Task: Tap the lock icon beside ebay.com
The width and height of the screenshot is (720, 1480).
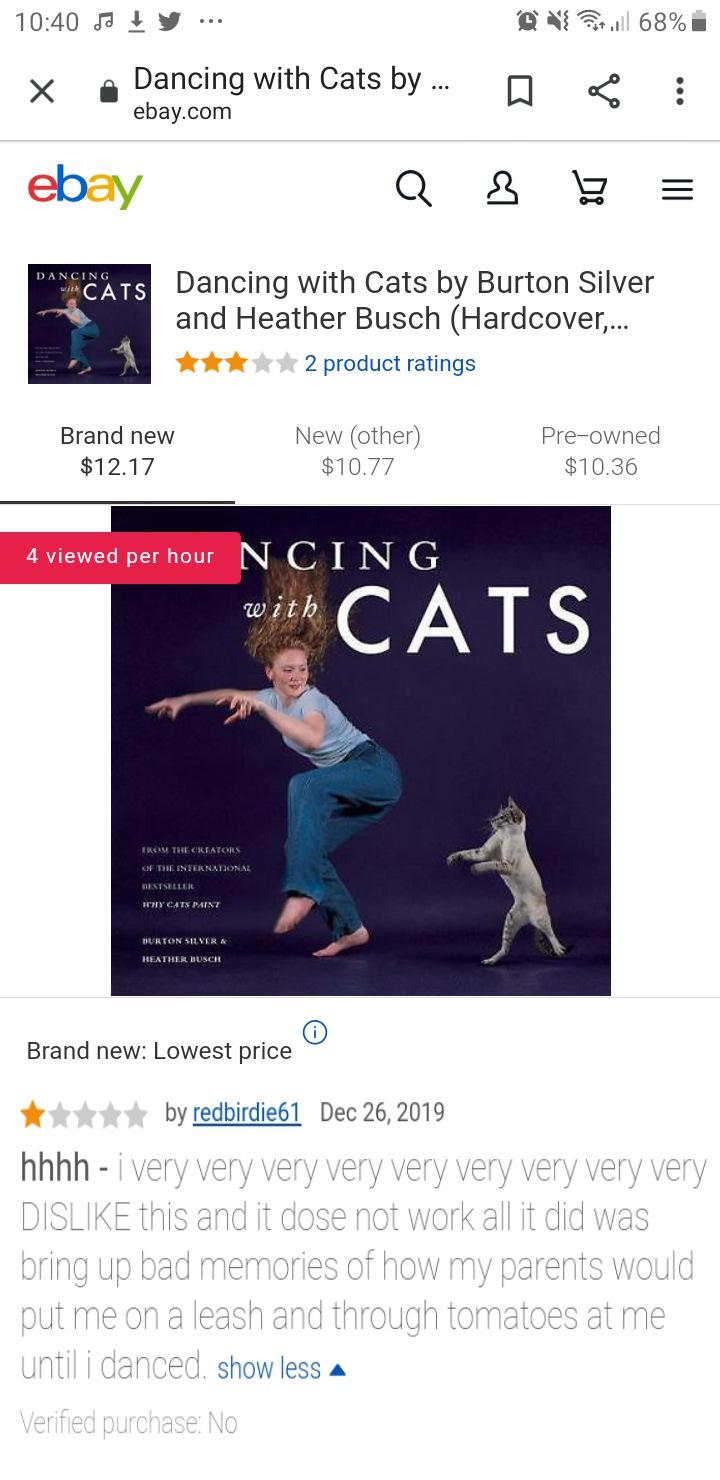Action: (x=109, y=93)
